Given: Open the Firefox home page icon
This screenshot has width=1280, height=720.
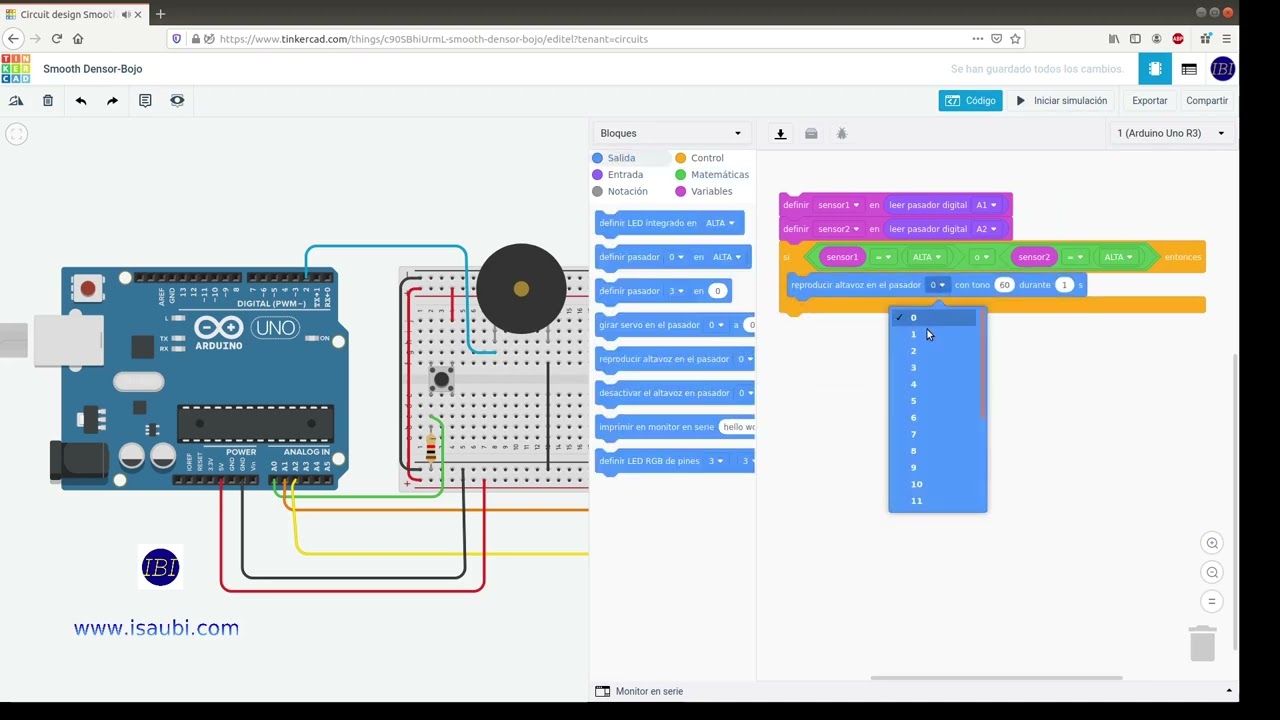Looking at the screenshot, I should click(x=78, y=39).
